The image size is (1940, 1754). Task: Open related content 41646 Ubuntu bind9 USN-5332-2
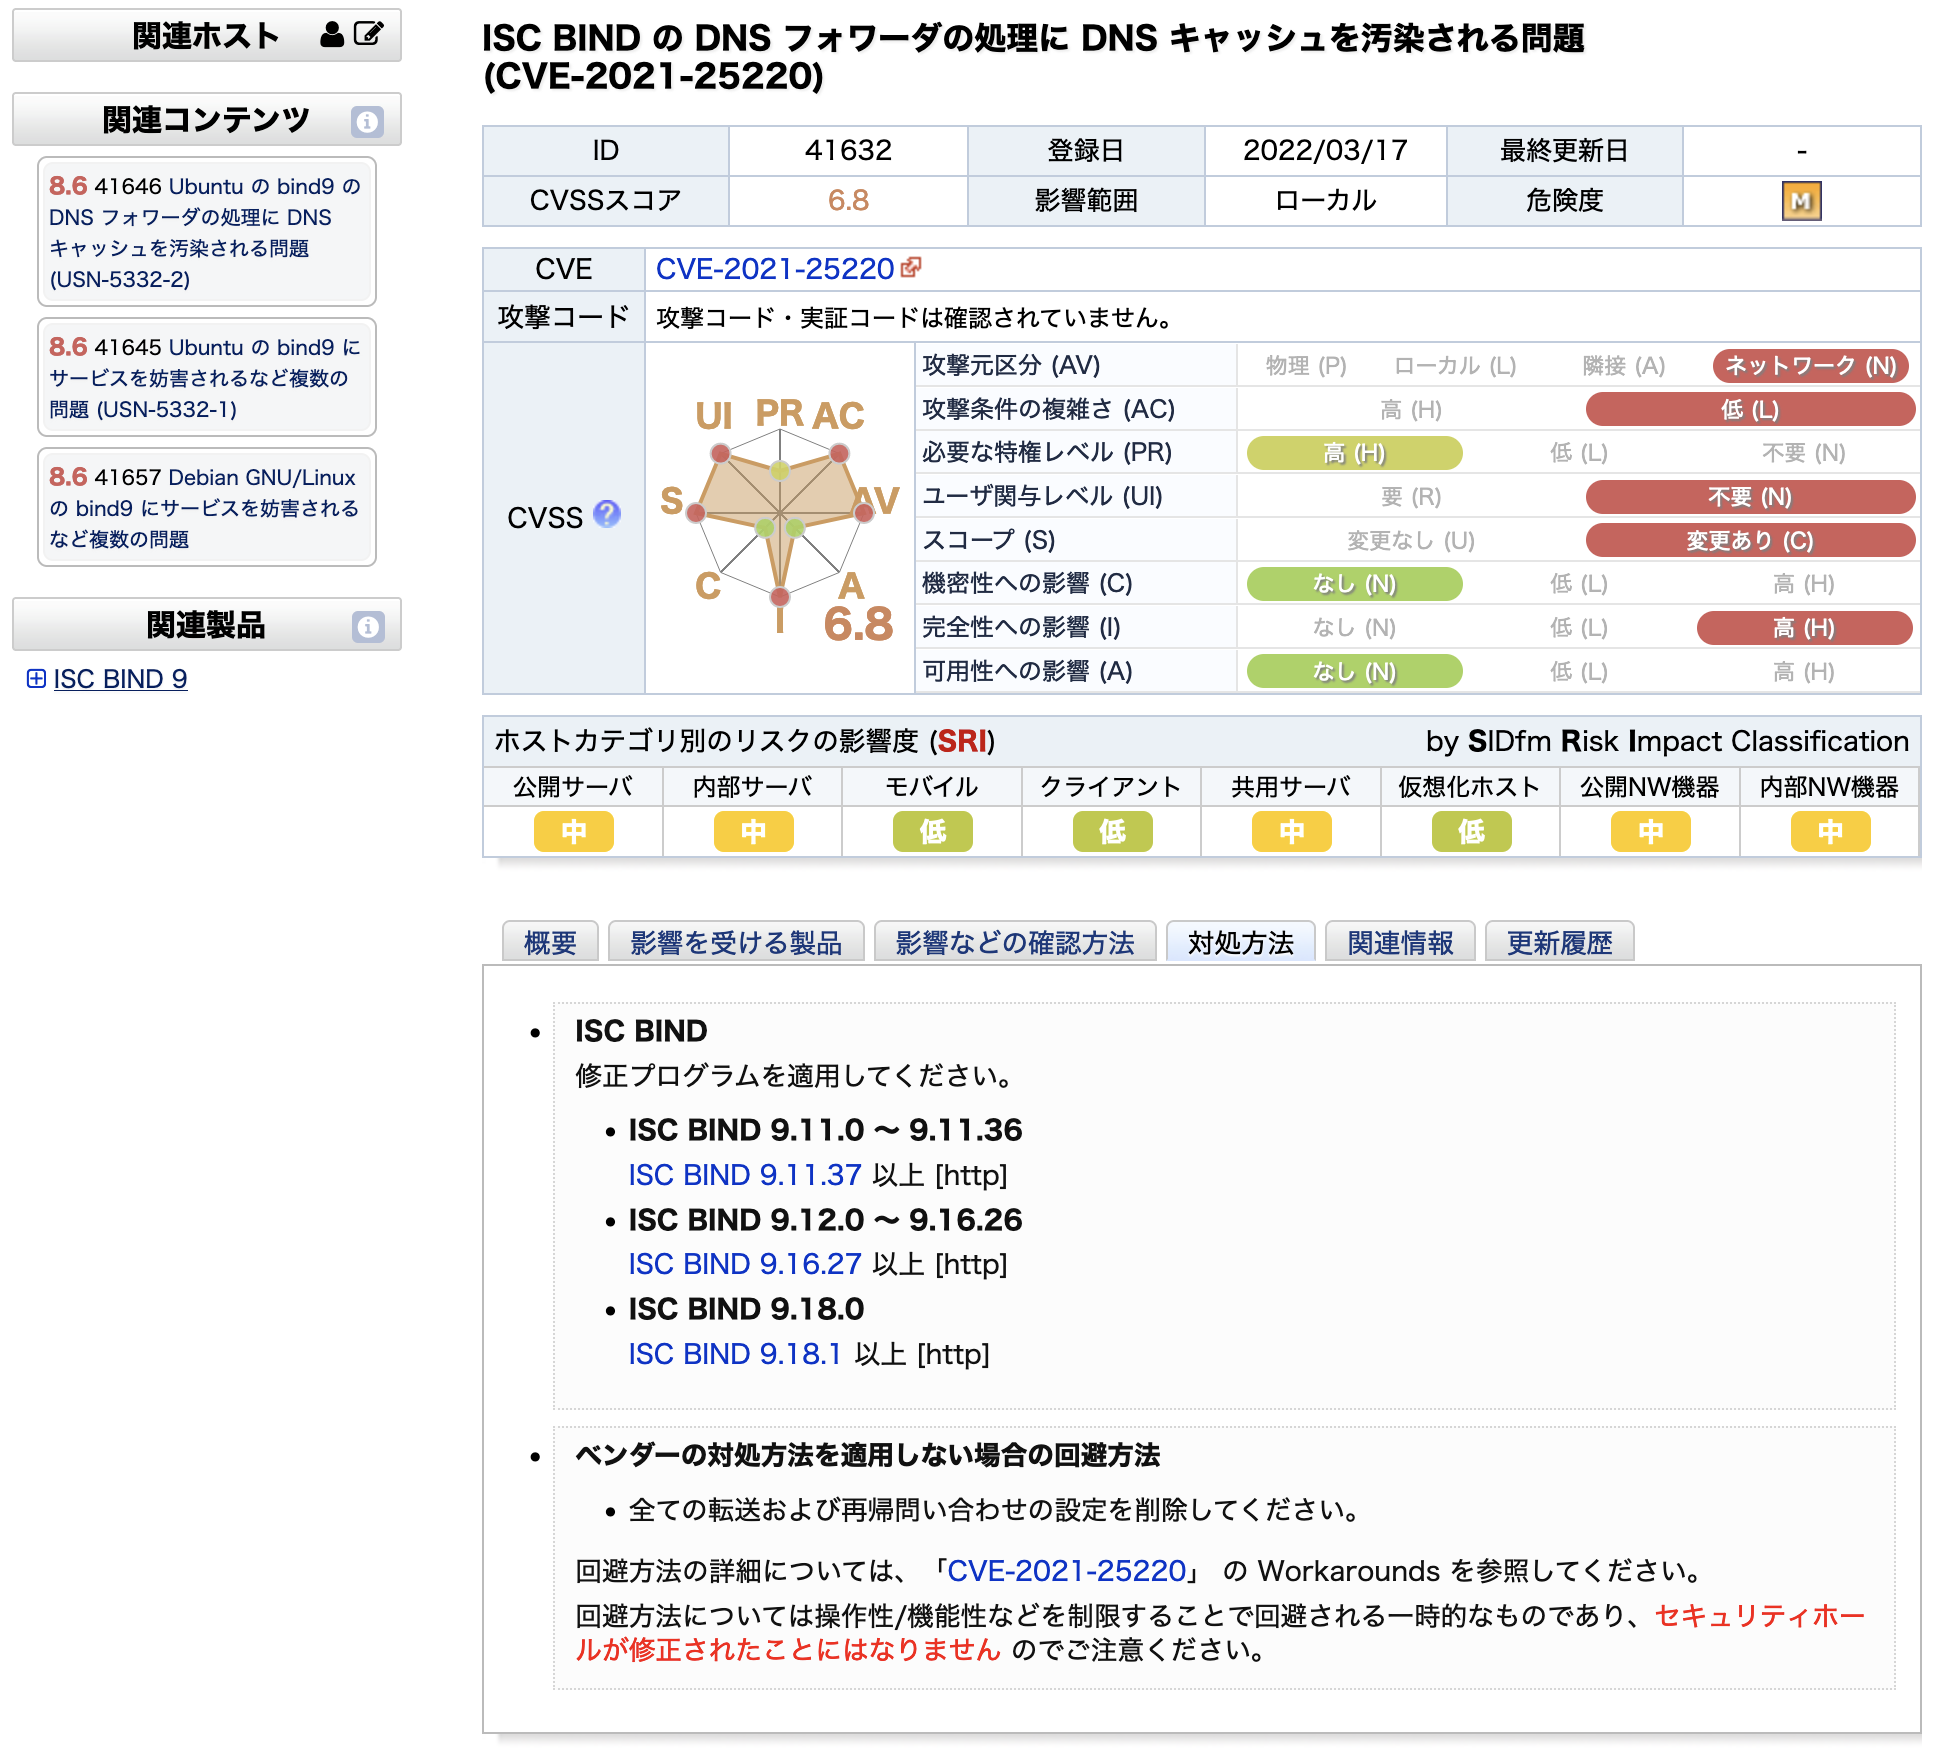(206, 232)
